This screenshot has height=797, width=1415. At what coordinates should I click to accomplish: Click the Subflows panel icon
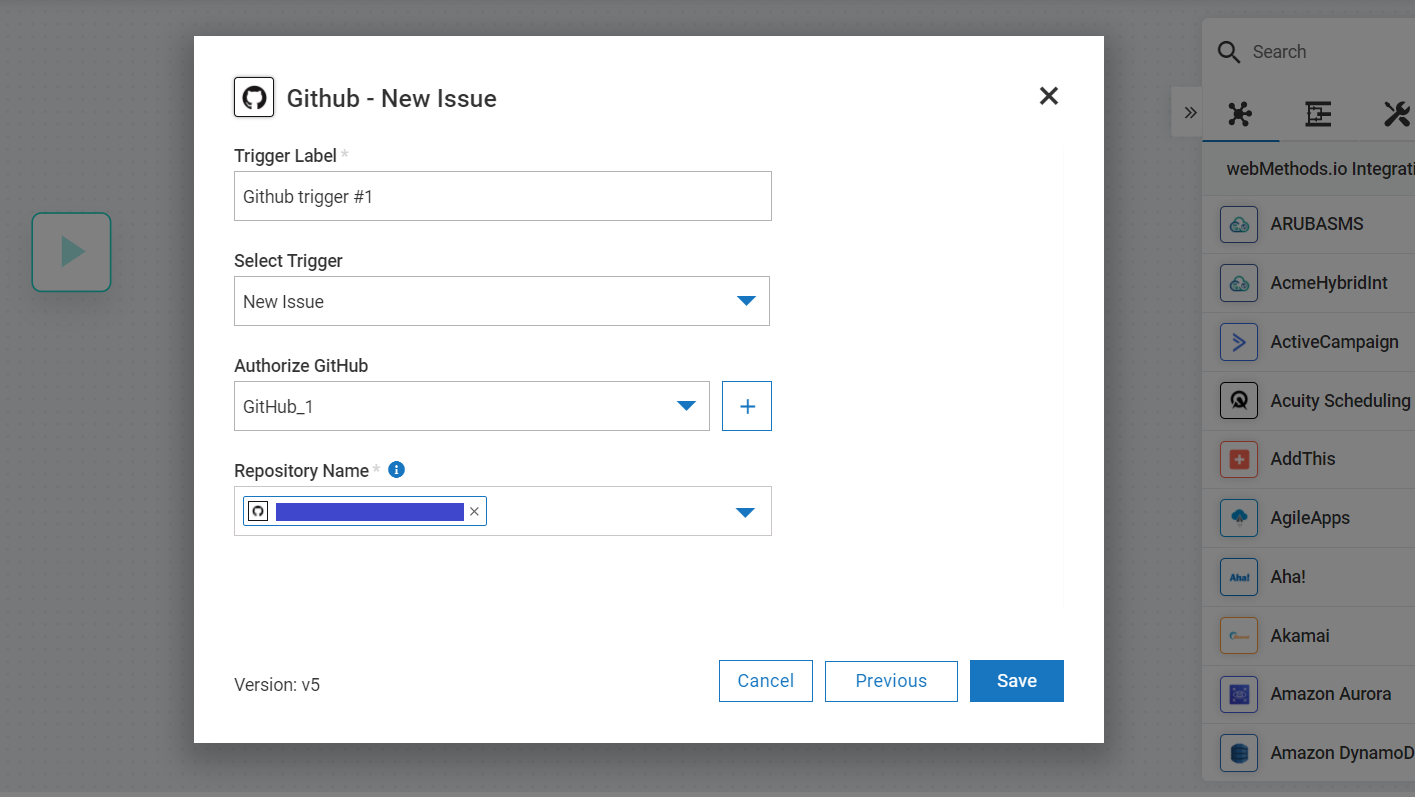pos(1317,114)
